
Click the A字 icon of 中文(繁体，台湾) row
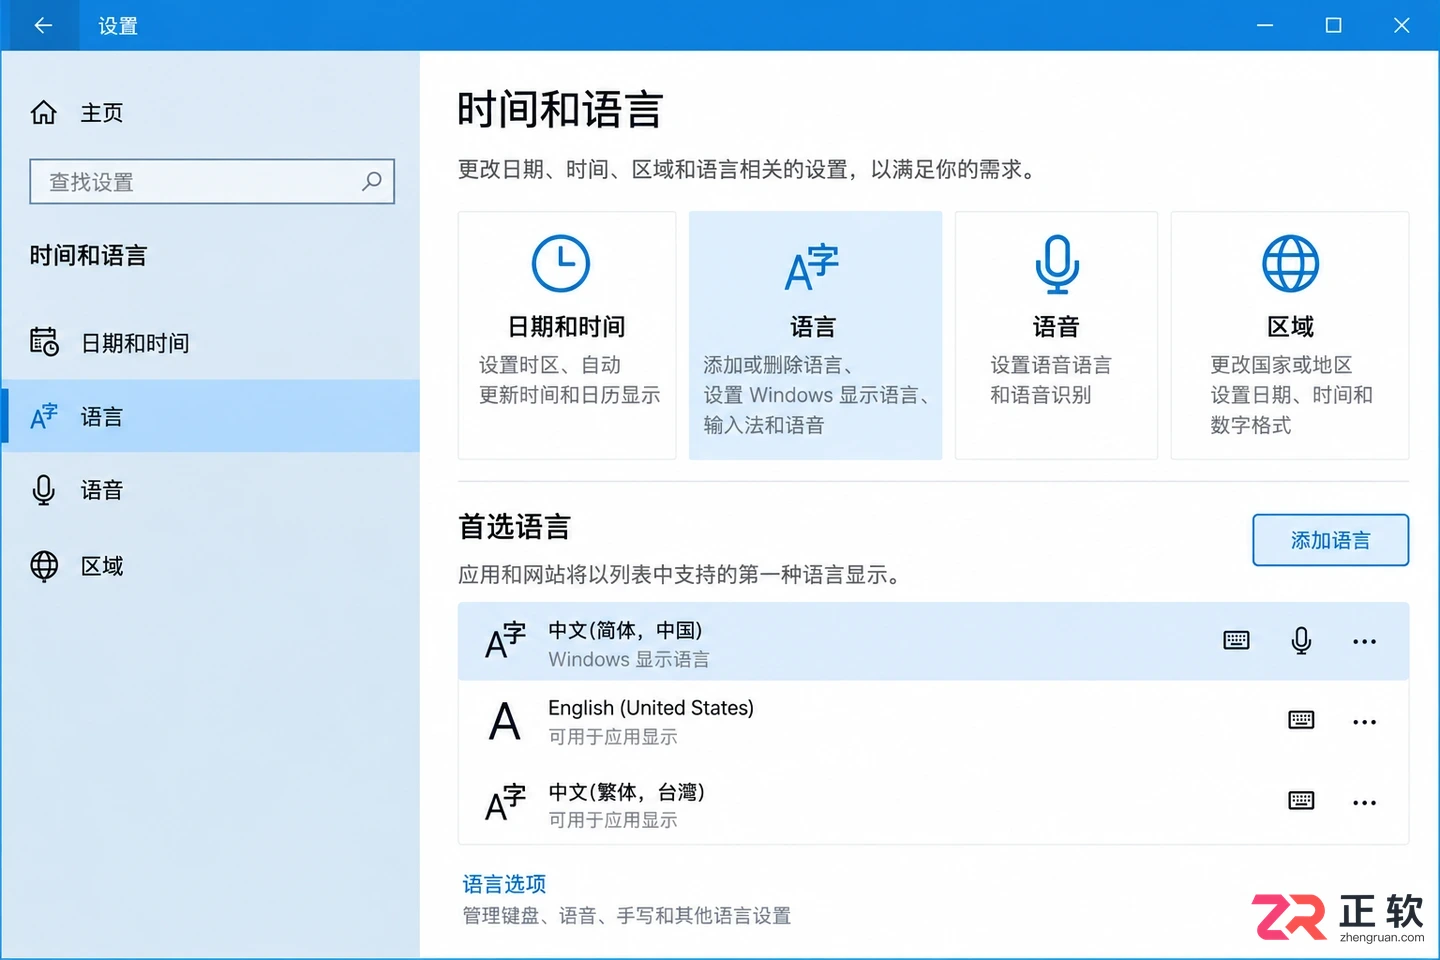[x=506, y=802]
